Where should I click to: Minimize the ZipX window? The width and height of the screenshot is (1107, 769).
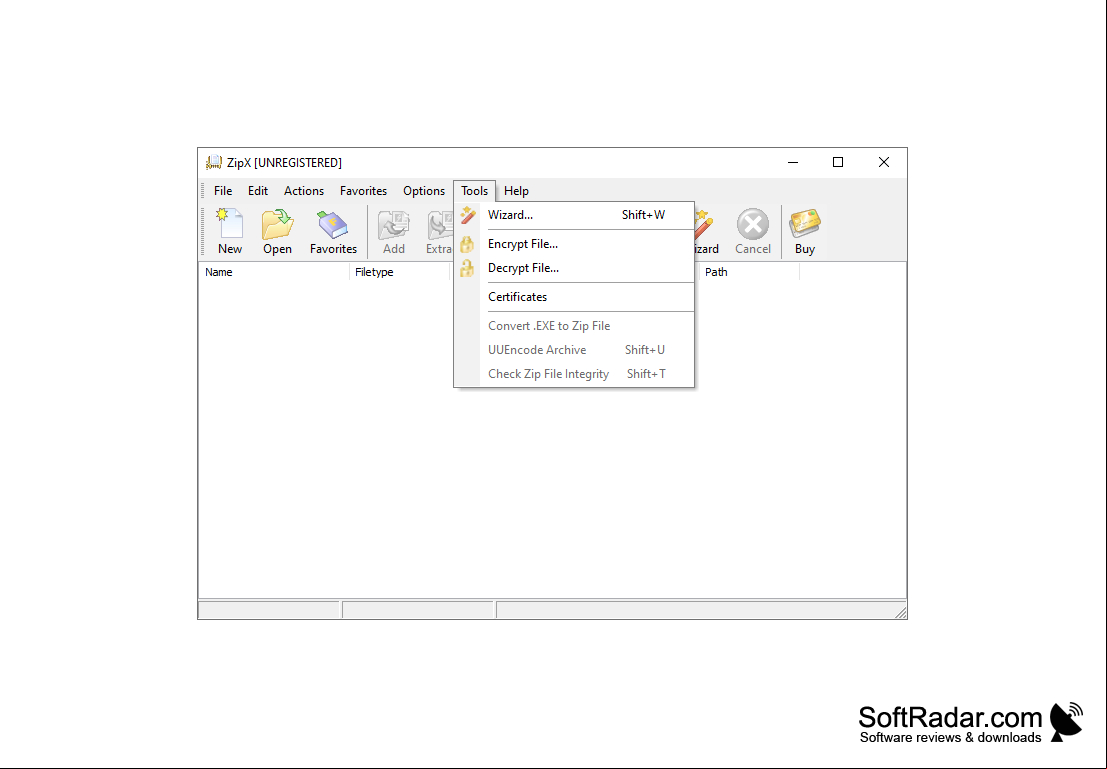793,162
